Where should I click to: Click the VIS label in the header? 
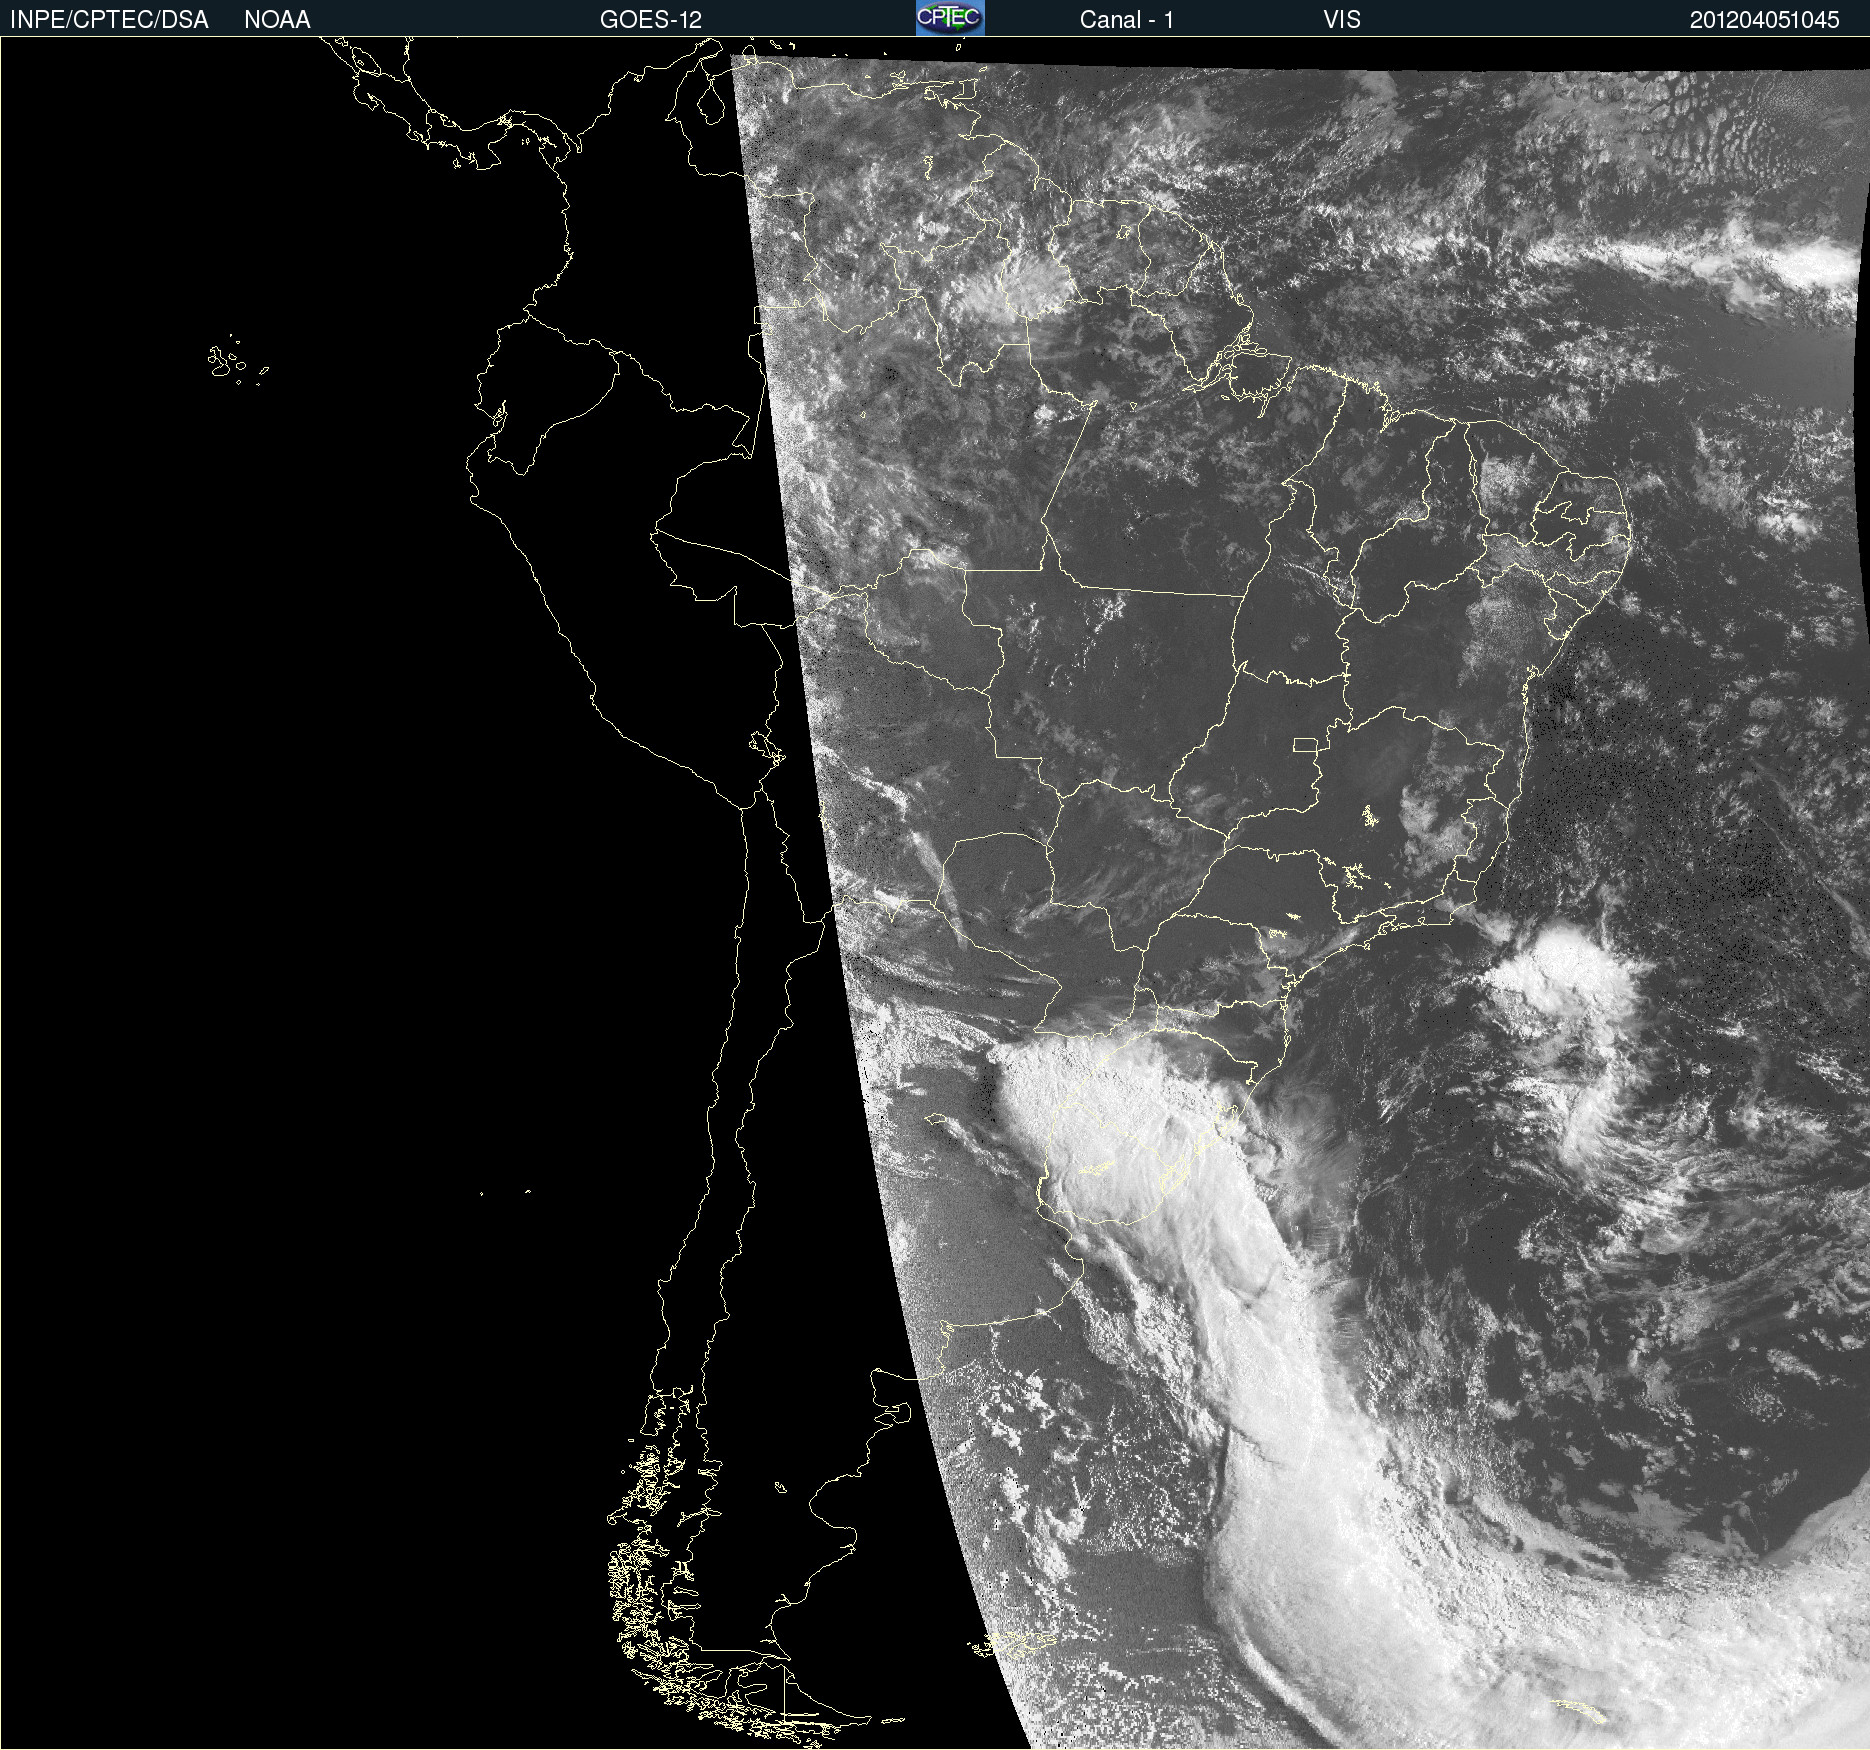tap(1342, 20)
